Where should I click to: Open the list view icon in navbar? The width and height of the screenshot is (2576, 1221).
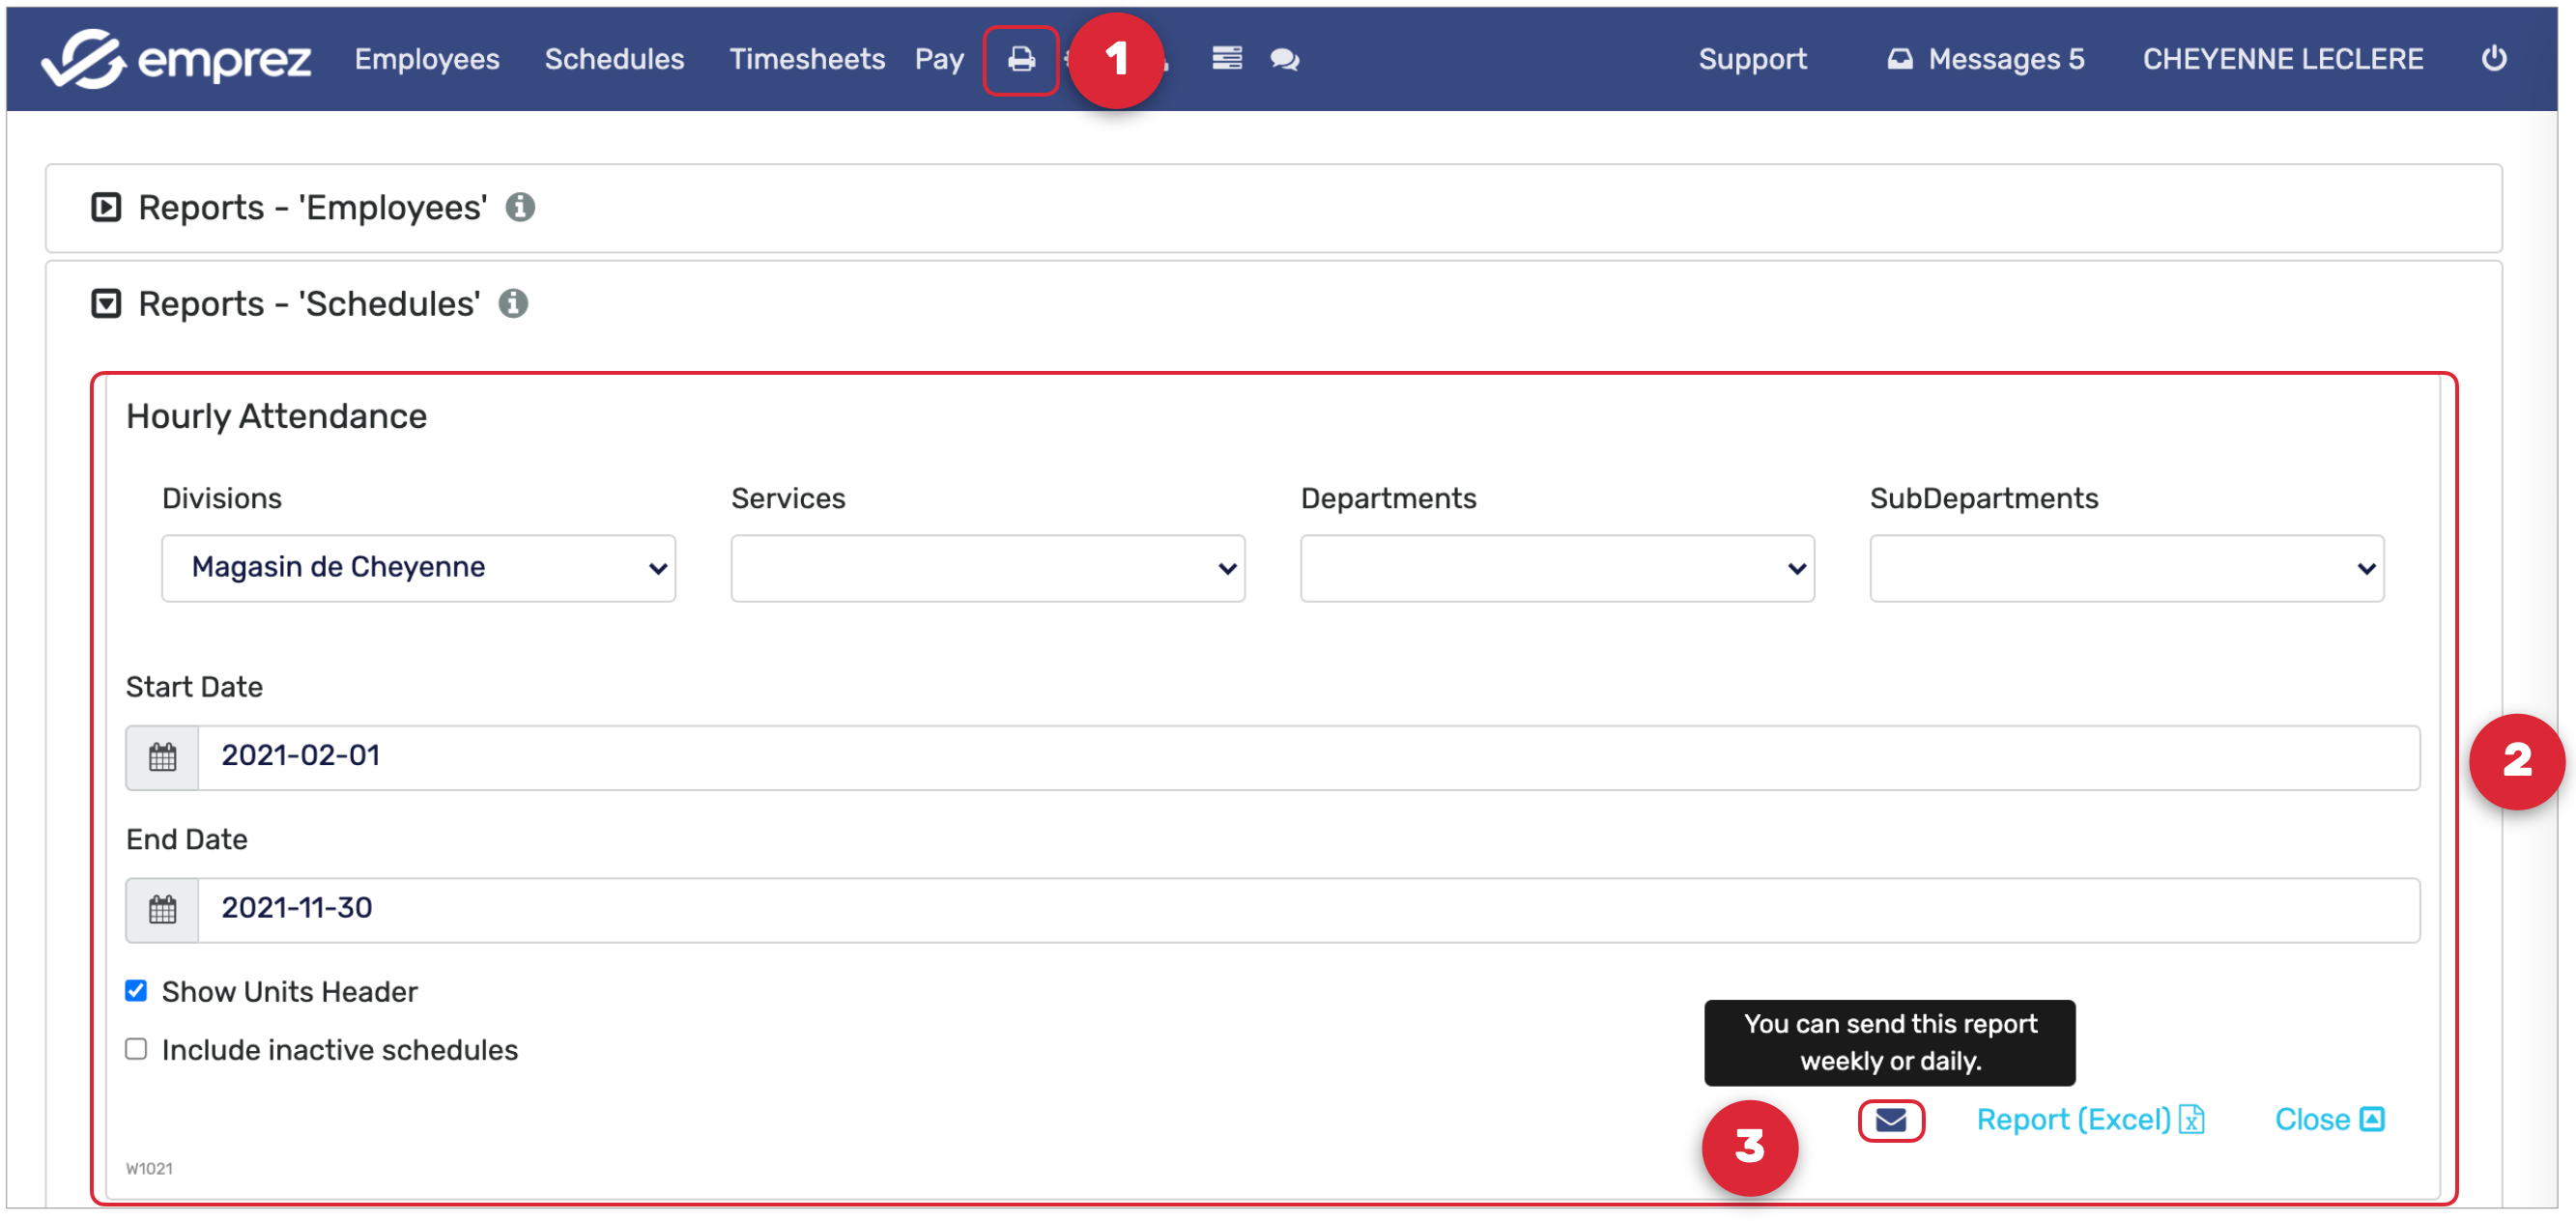1226,59
